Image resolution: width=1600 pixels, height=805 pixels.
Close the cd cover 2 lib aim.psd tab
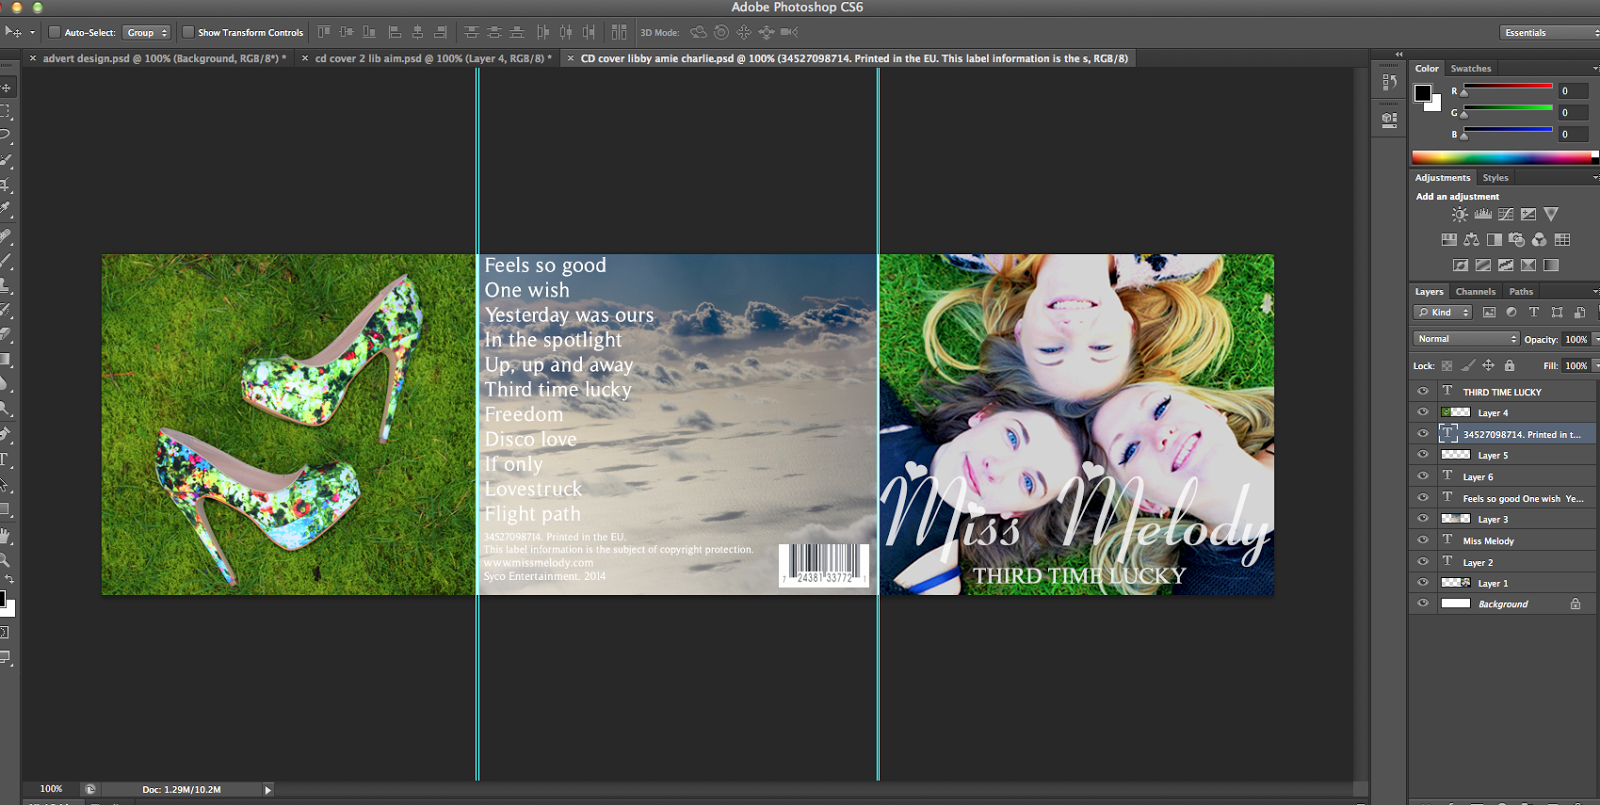[305, 58]
